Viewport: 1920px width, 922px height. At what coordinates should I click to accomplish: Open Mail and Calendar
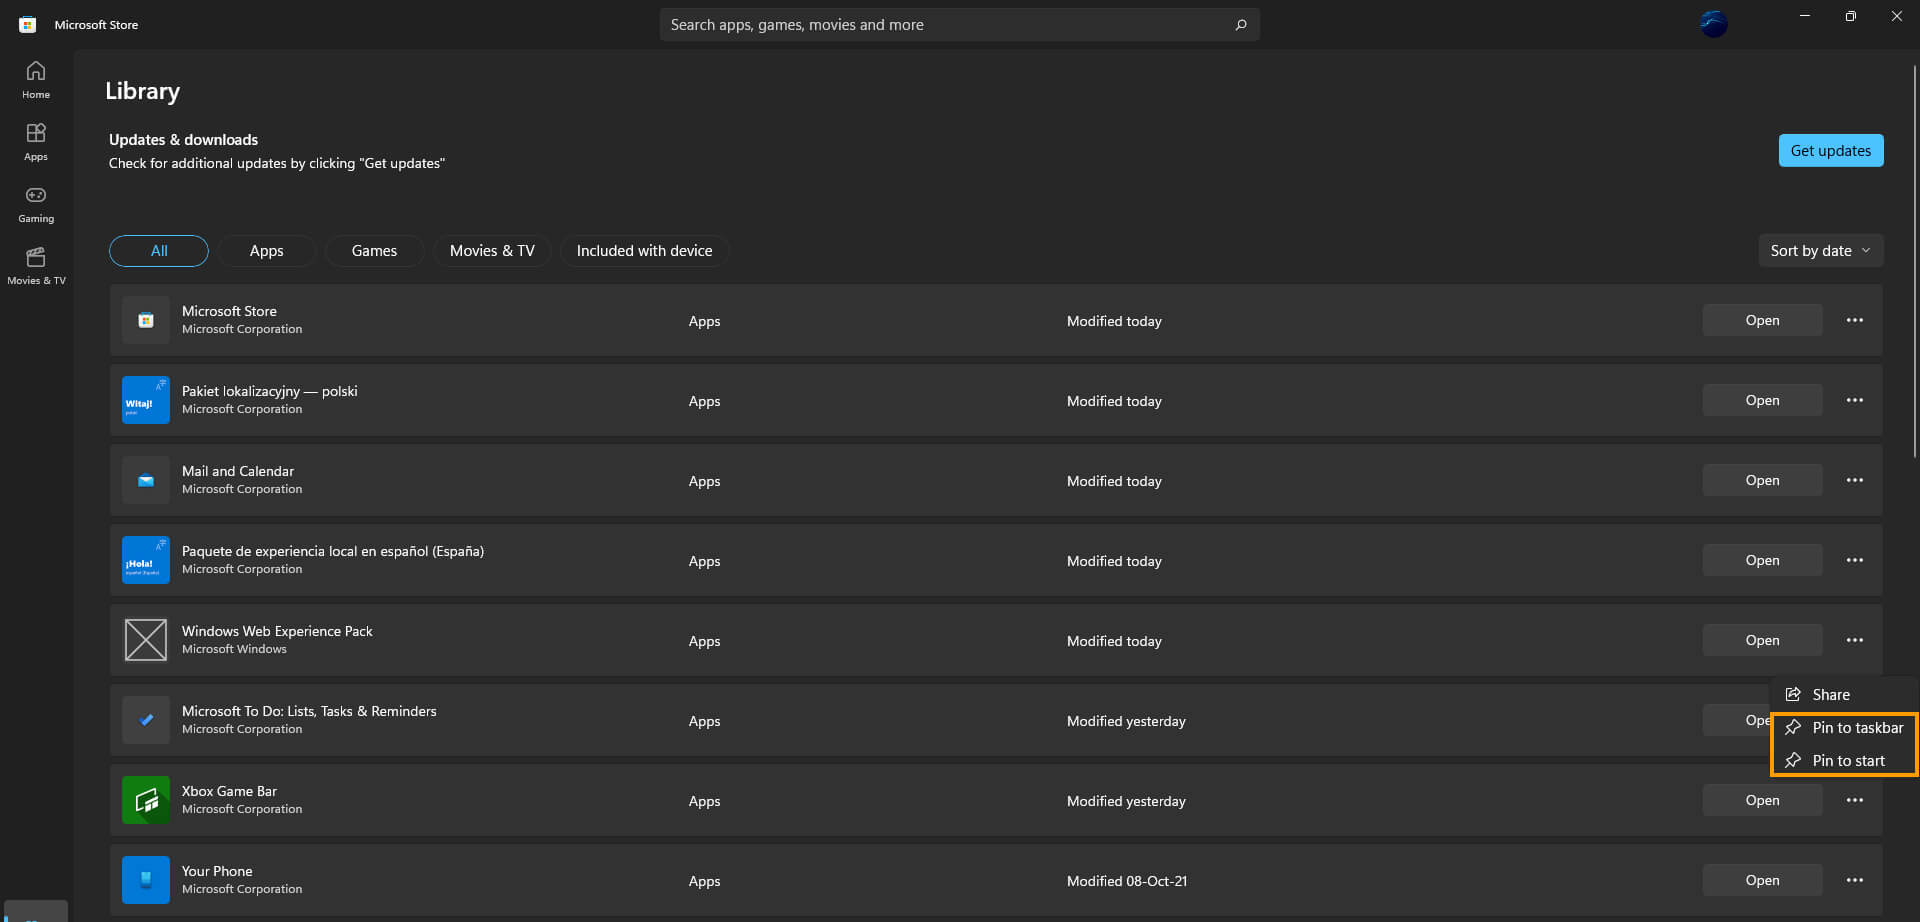click(1762, 480)
